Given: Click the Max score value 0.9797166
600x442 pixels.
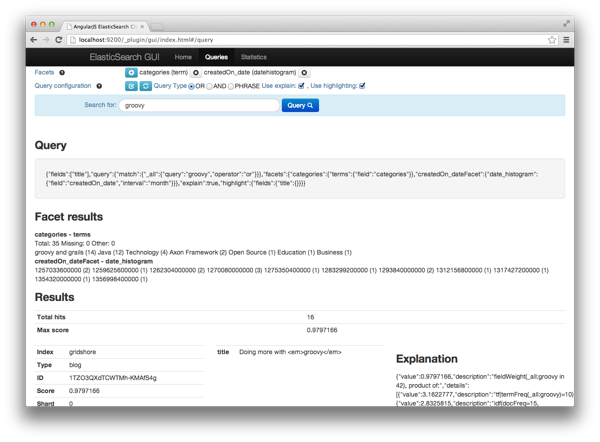Looking at the screenshot, I should coord(322,330).
